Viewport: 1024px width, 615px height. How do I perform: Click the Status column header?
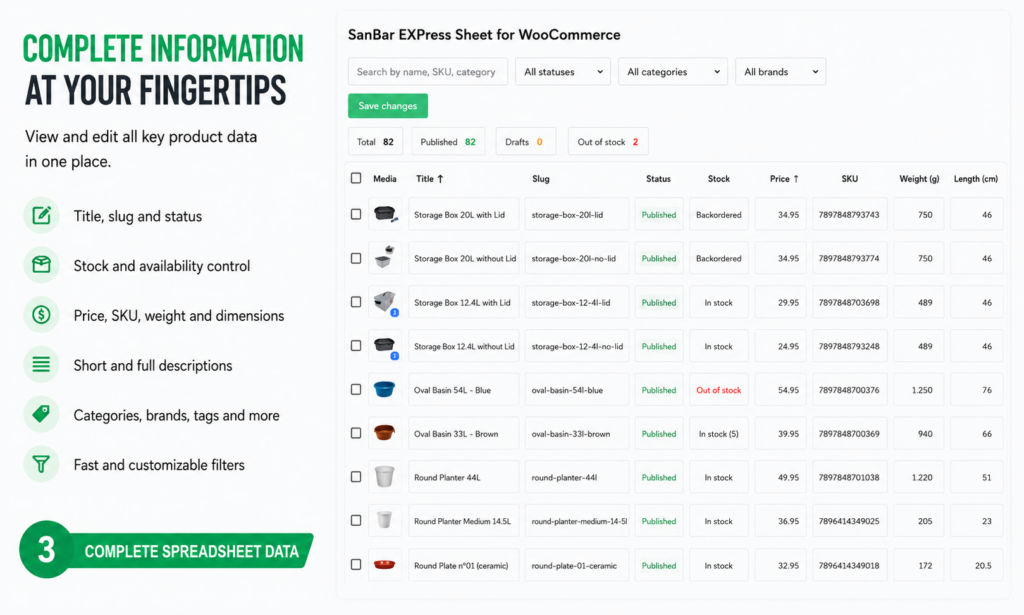click(x=658, y=178)
